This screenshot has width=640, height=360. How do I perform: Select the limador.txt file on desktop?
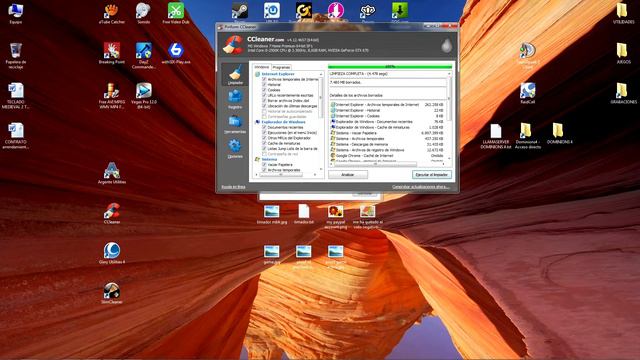click(304, 215)
